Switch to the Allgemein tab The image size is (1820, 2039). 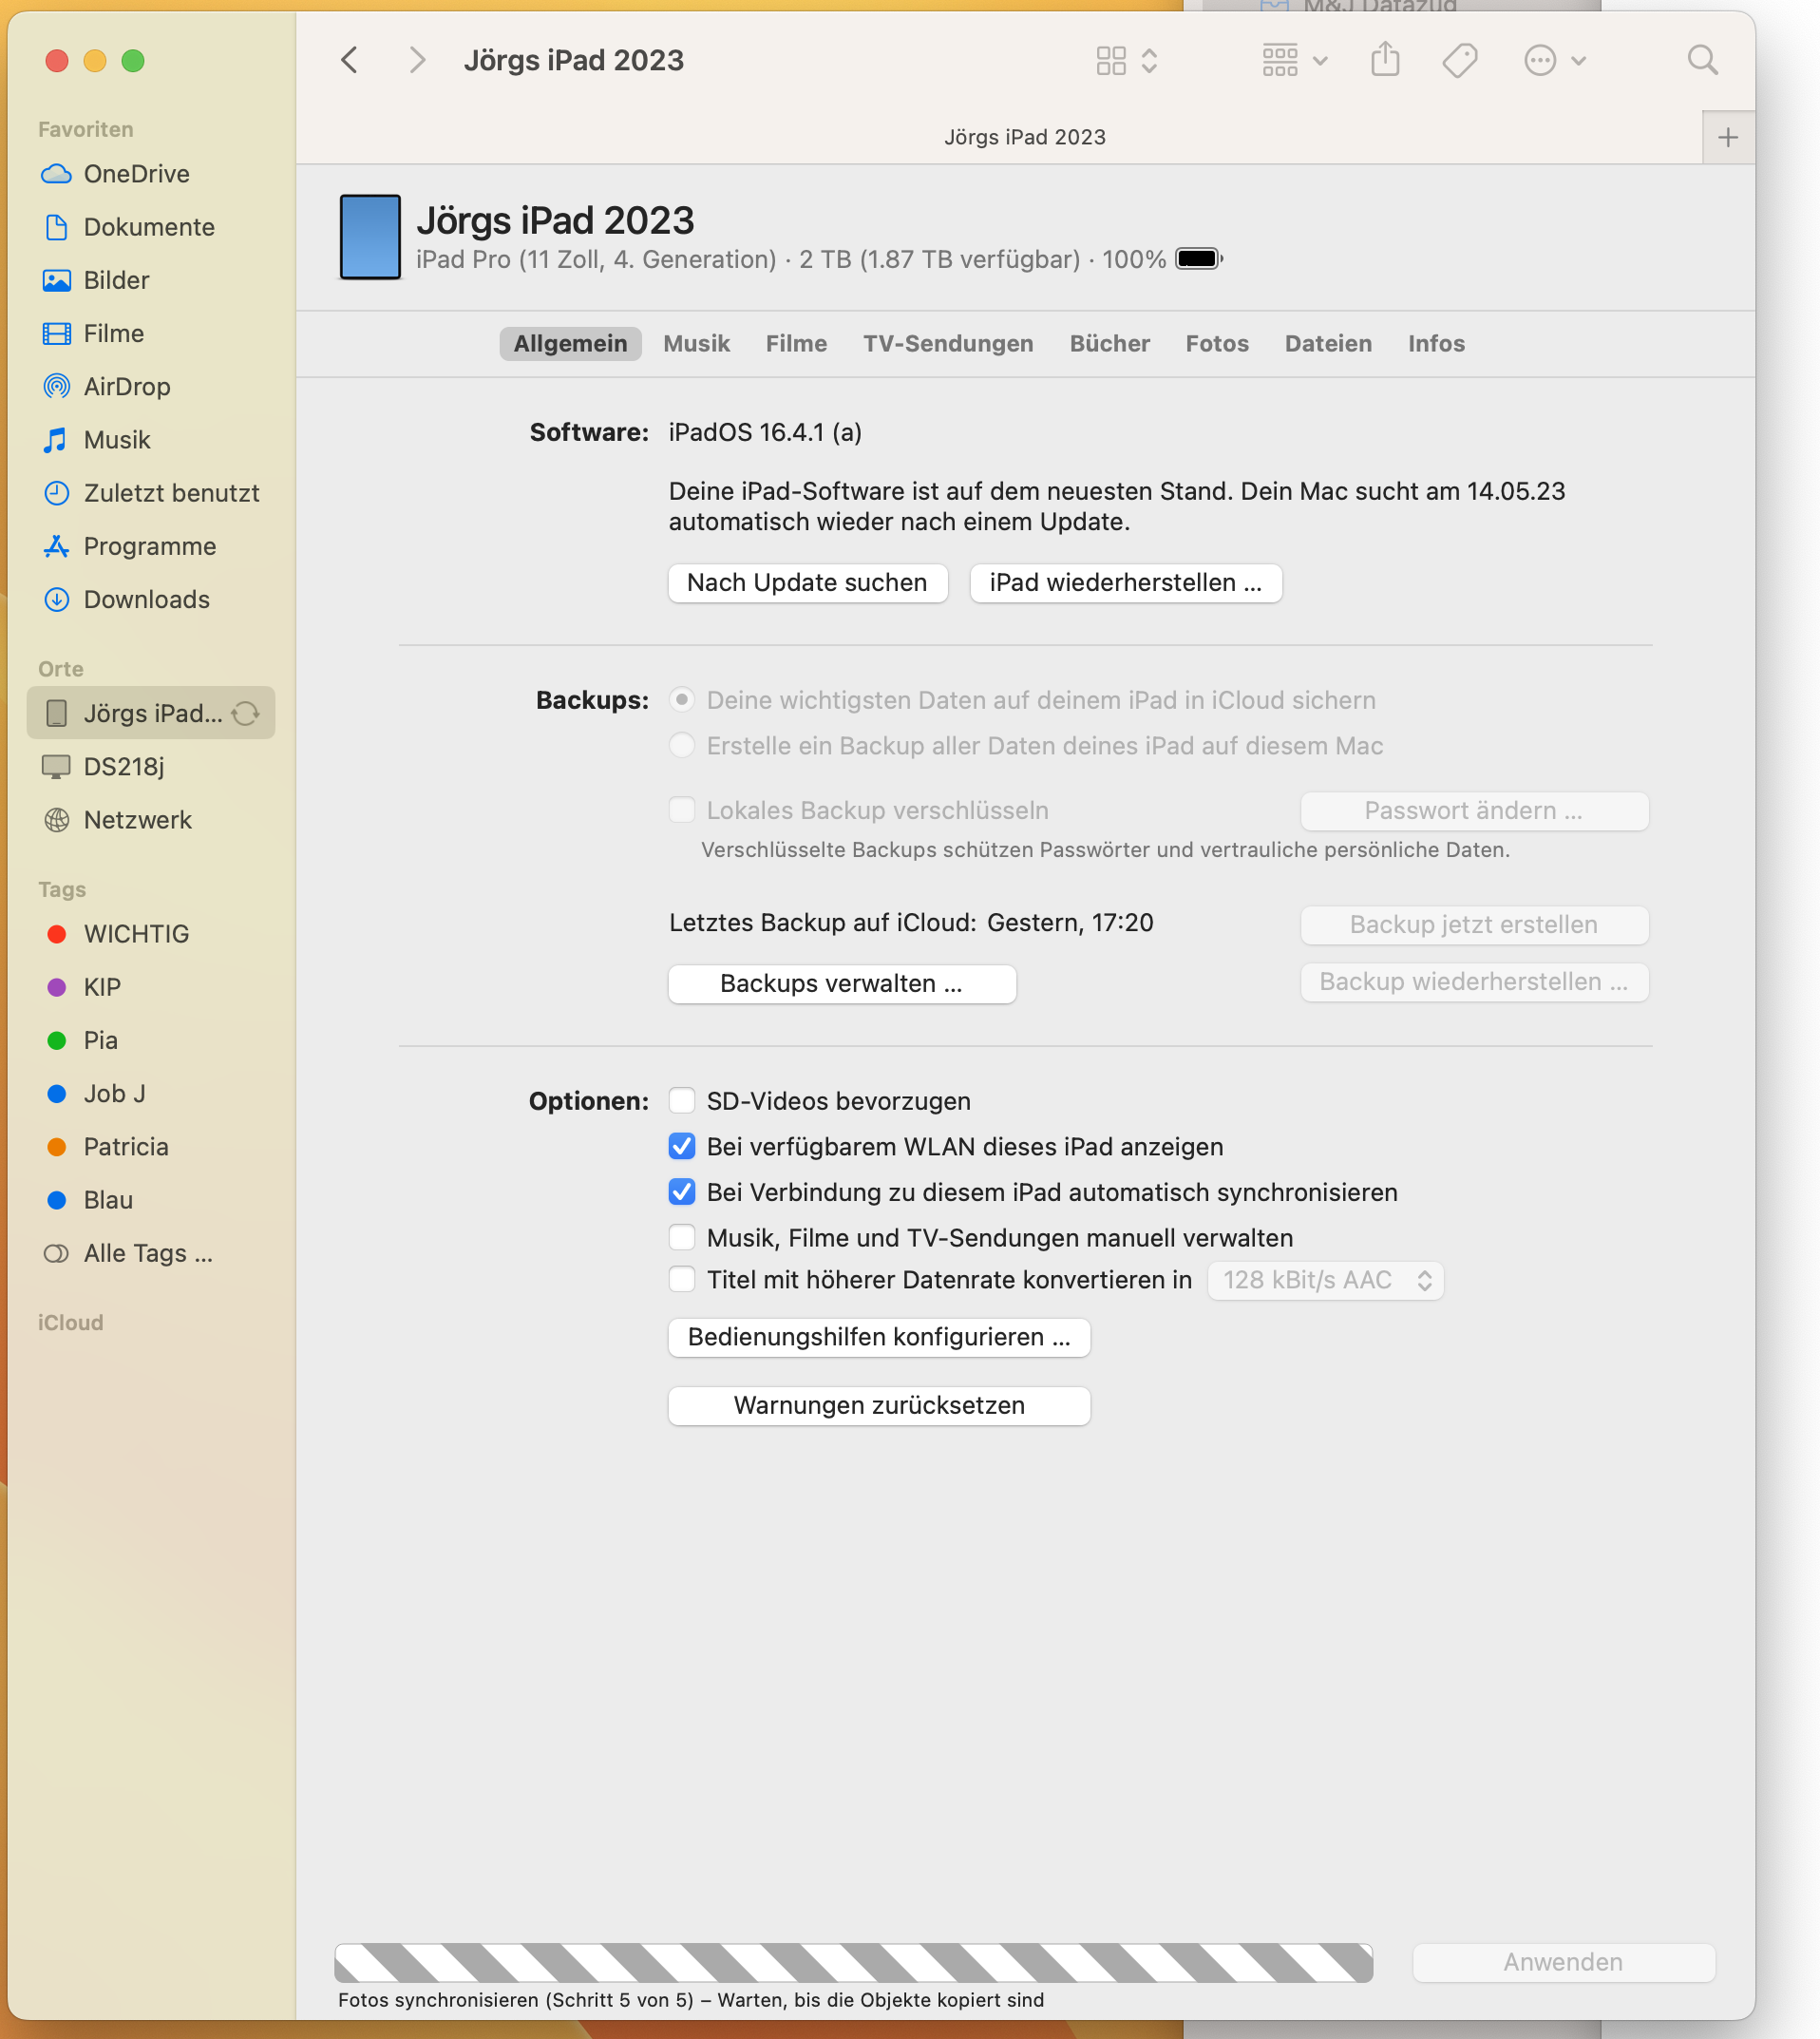coord(570,344)
